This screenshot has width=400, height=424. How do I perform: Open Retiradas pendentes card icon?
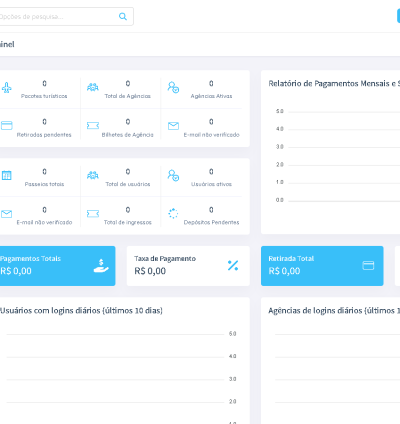click(7, 126)
